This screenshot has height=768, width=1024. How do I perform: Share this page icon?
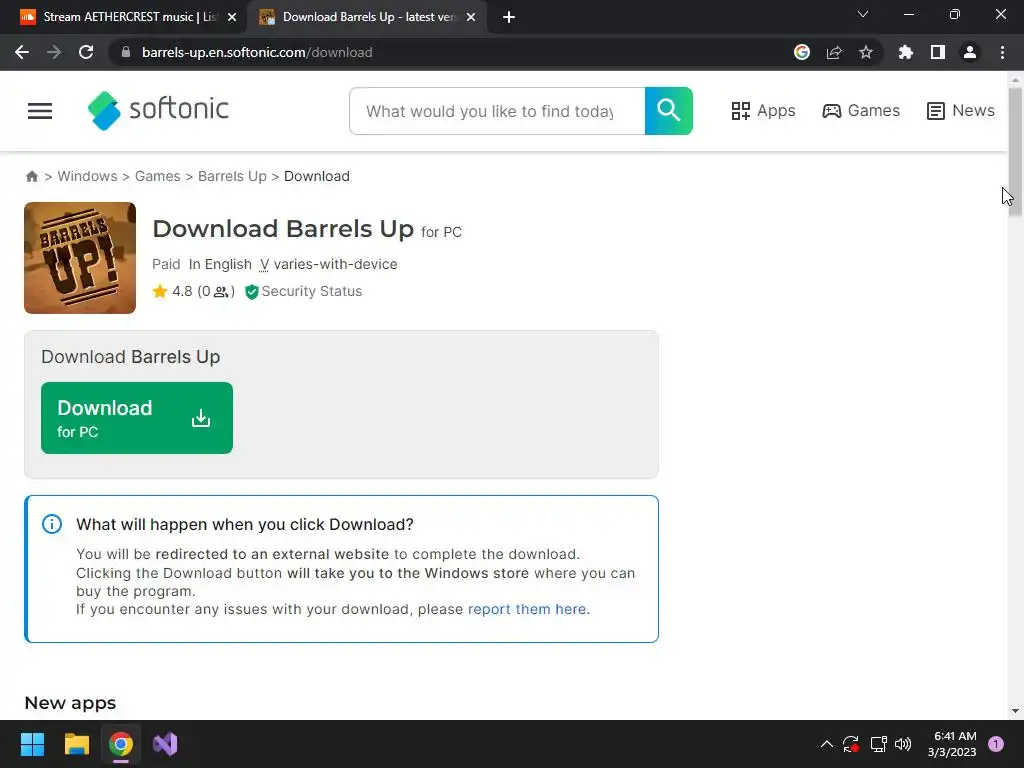click(834, 52)
